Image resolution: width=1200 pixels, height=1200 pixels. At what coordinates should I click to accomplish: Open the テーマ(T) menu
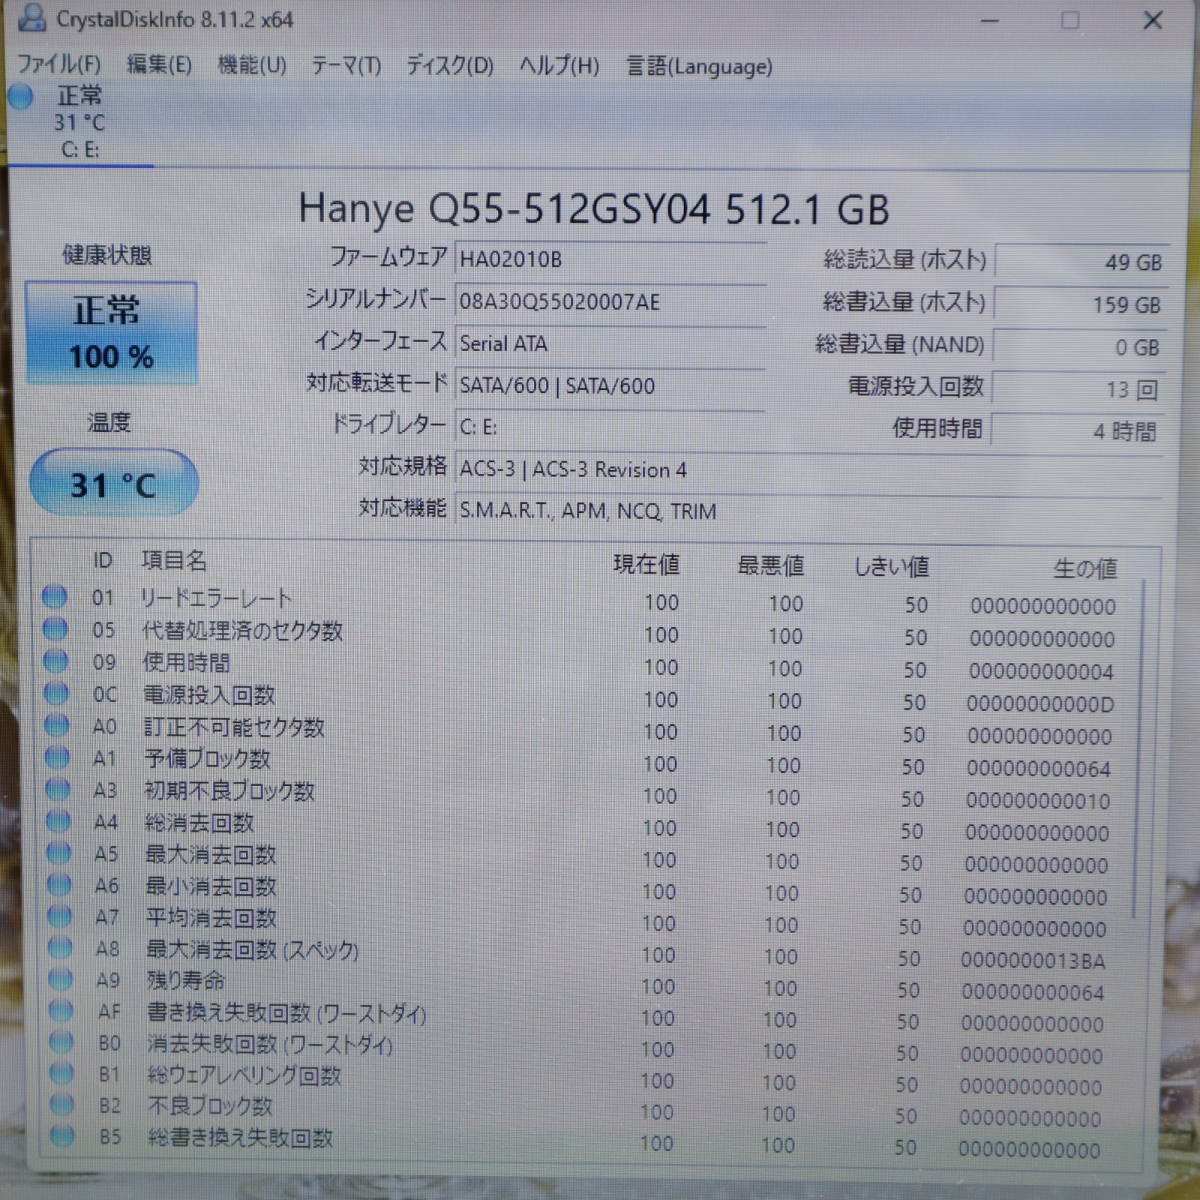click(x=346, y=66)
